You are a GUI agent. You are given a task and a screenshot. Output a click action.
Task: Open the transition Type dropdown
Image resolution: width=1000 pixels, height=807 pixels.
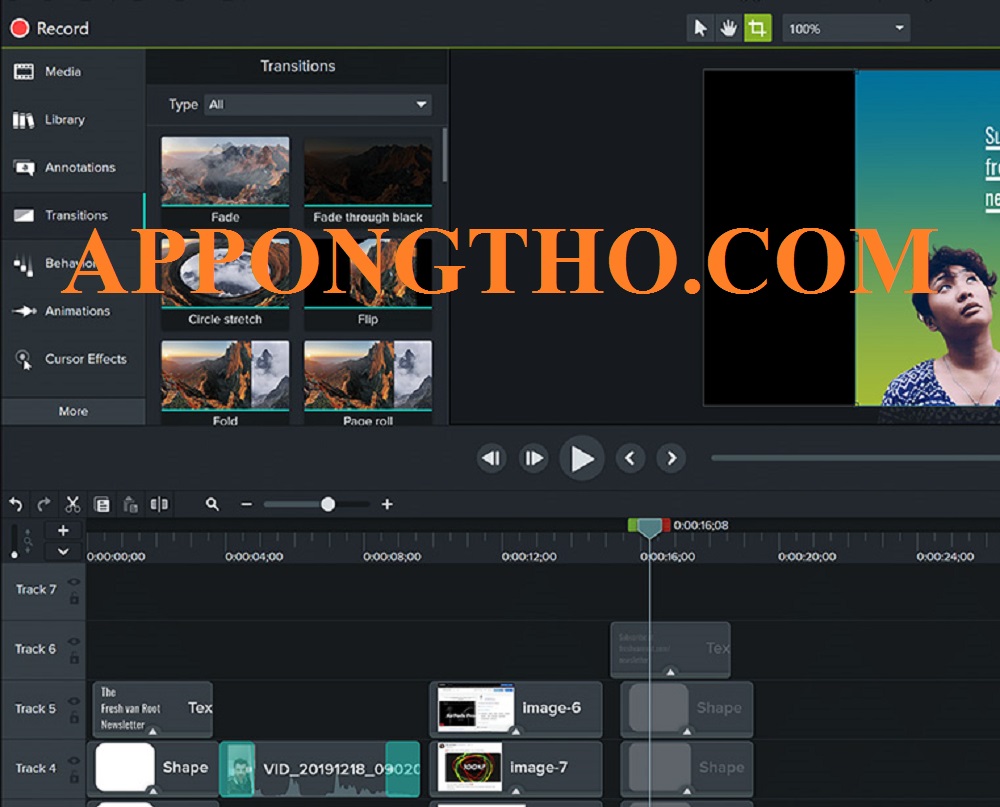click(x=318, y=105)
